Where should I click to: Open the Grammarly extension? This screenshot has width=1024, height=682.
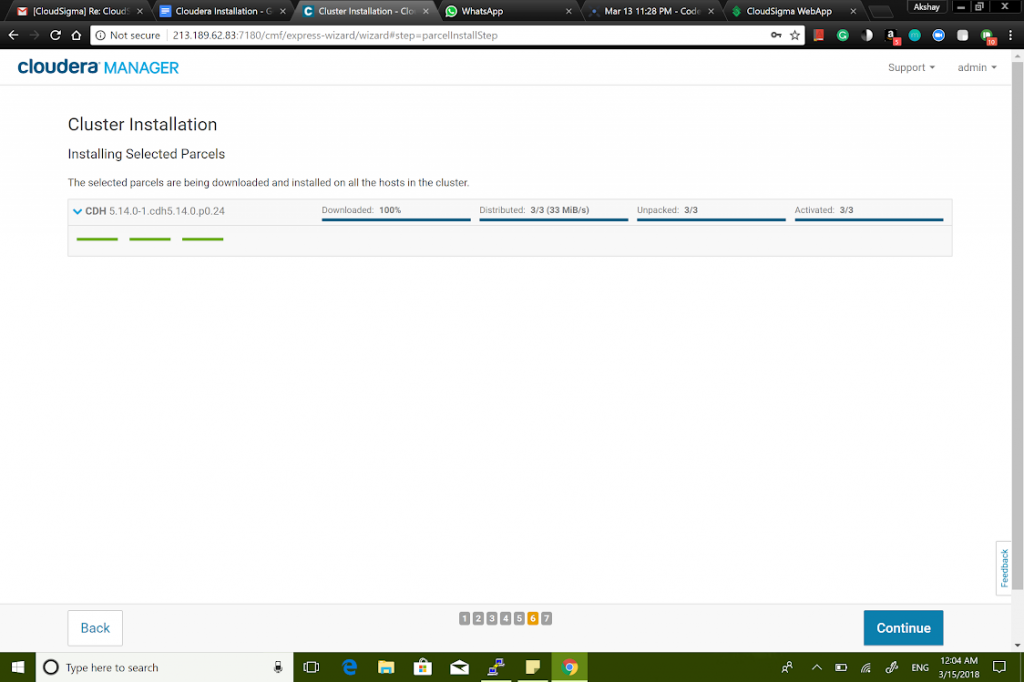(x=842, y=35)
